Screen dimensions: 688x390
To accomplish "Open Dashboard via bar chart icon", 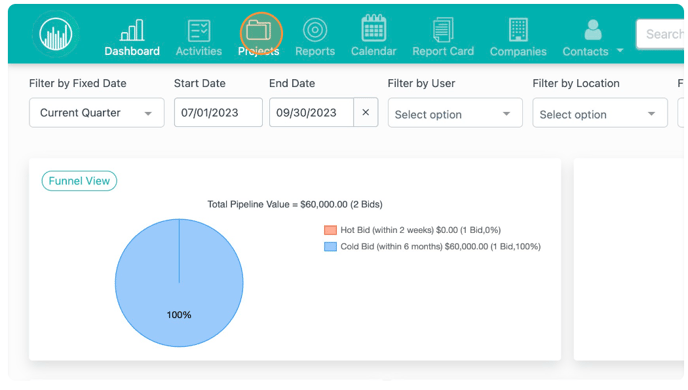I will click(x=132, y=30).
